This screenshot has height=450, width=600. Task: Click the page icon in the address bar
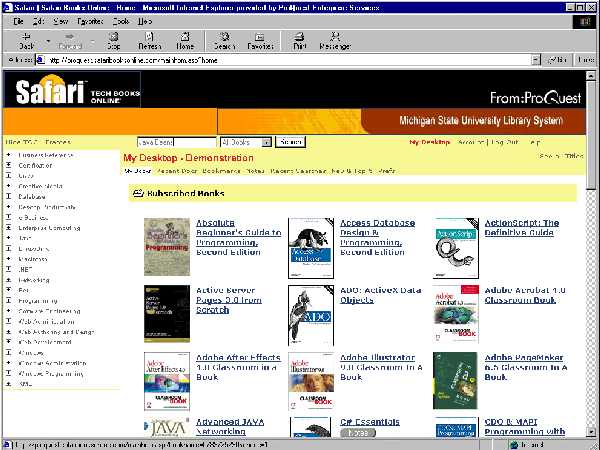(41, 60)
